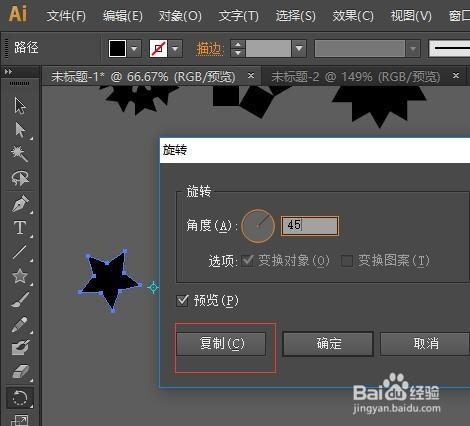
Task: Select the Pencil tool
Action: tap(20, 324)
